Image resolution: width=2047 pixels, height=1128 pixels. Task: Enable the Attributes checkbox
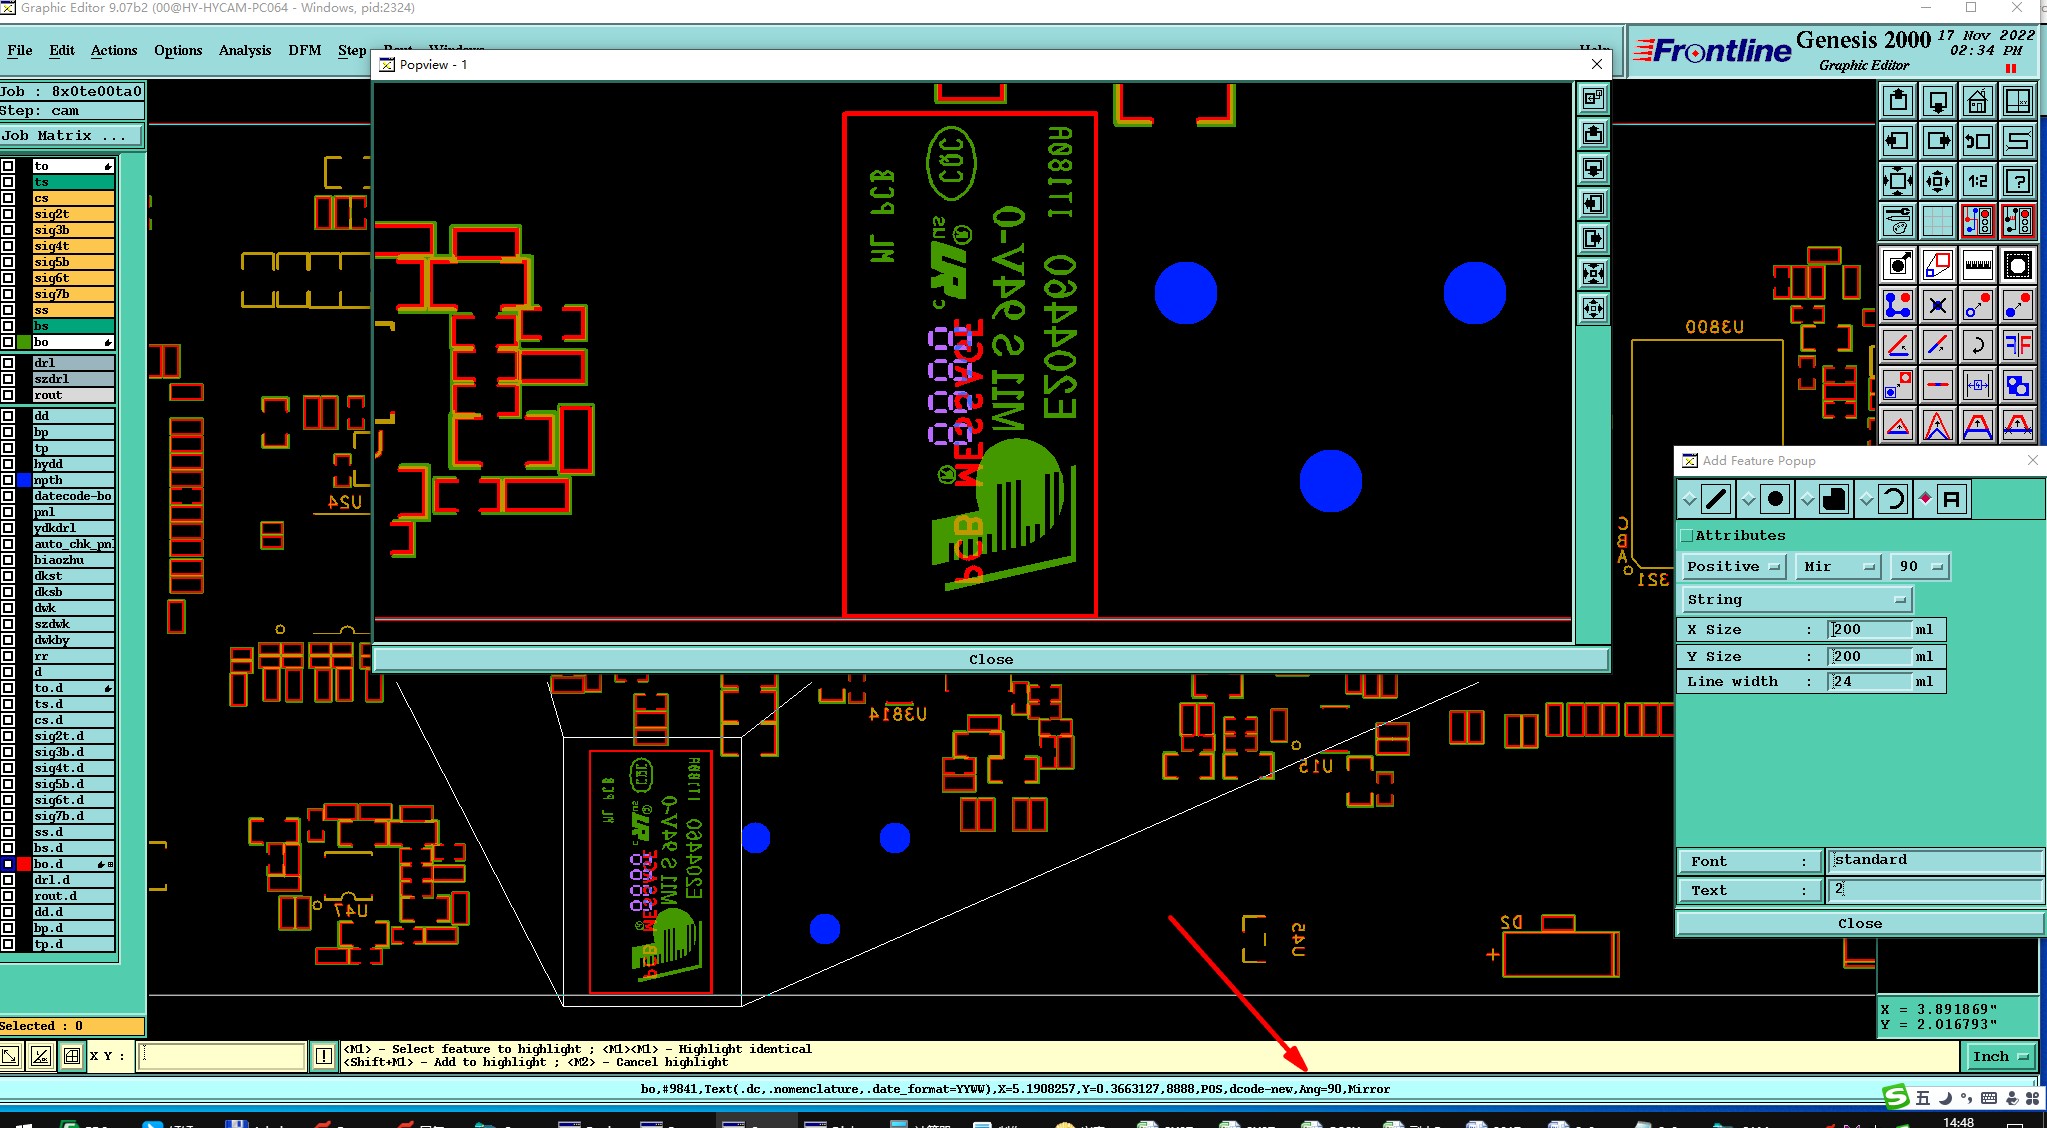point(1687,536)
